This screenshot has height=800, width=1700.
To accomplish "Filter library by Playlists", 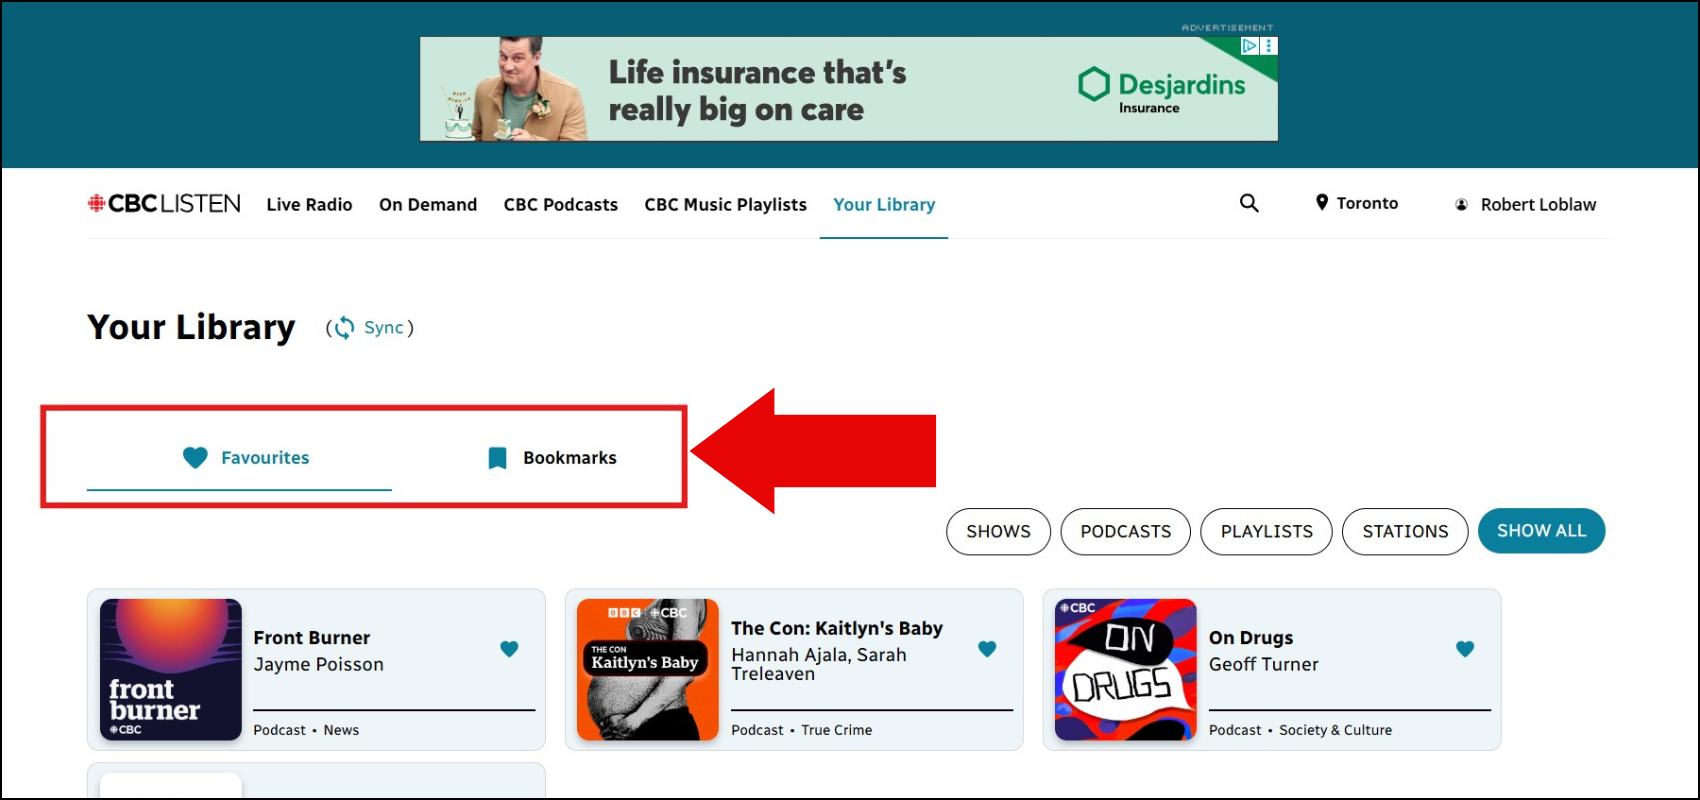I will point(1267,531).
